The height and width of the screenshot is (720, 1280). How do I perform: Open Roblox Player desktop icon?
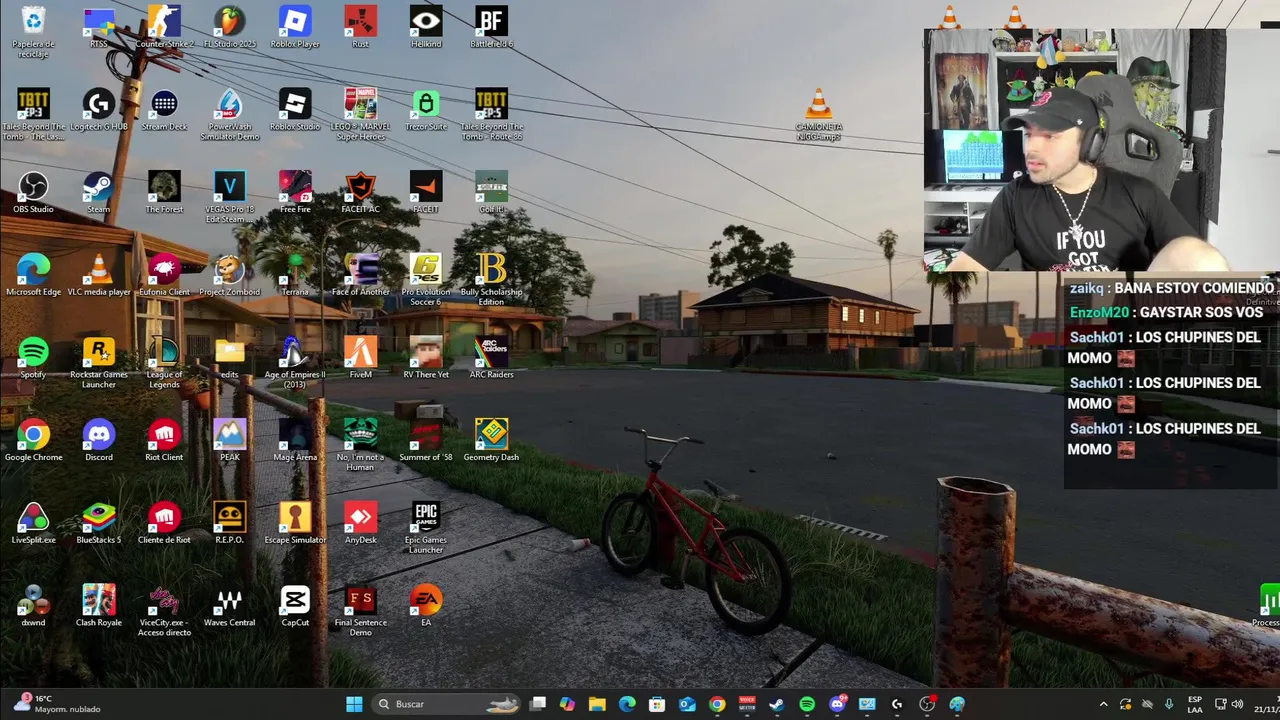295,28
